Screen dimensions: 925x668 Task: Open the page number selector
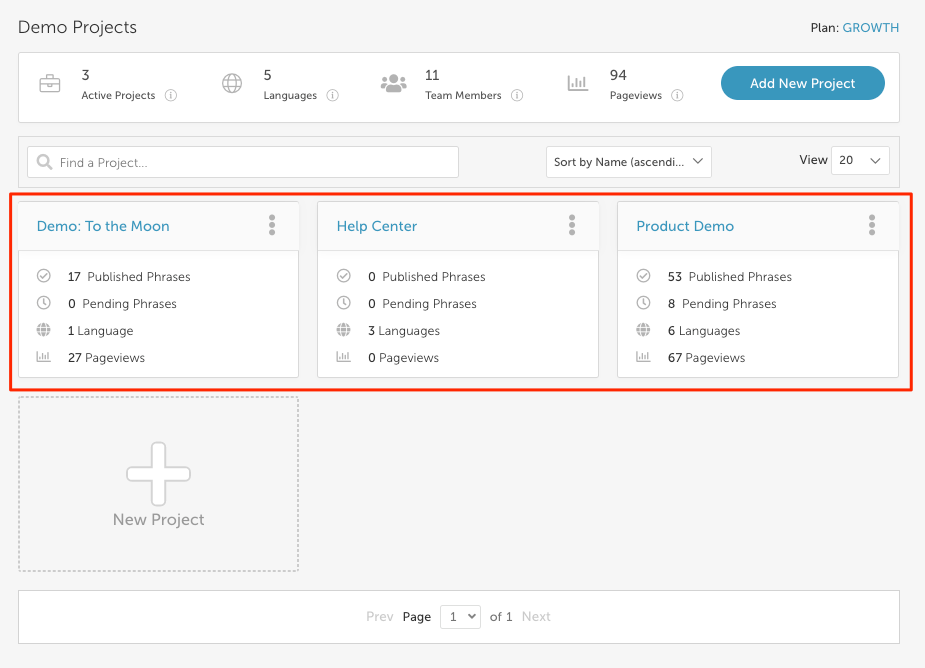pyautogui.click(x=460, y=617)
